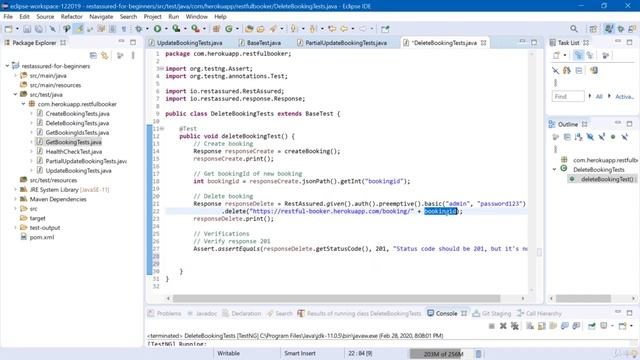Run the program with green Run icon
This screenshot has height=360, width=640.
click(157, 29)
